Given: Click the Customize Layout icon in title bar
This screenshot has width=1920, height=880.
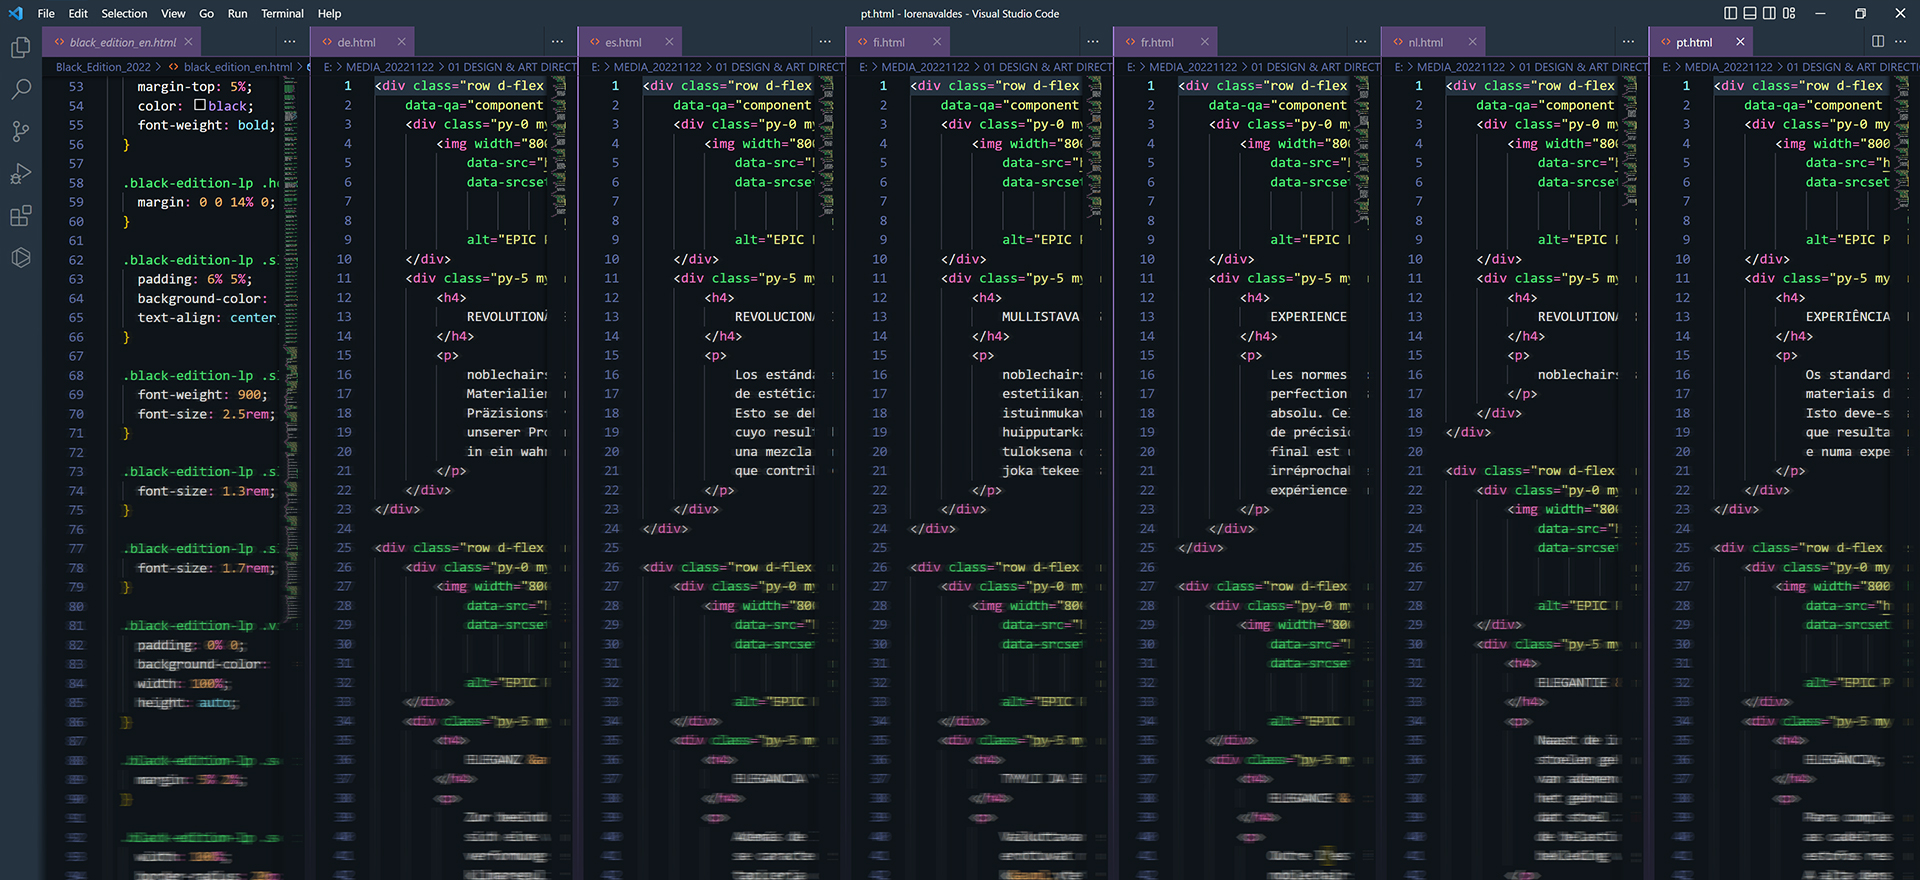Looking at the screenshot, I should [x=1789, y=13].
